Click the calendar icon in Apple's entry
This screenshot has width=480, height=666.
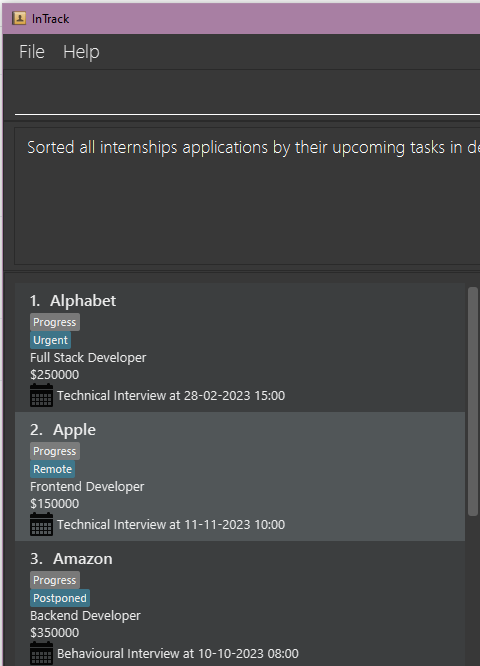click(x=42, y=524)
